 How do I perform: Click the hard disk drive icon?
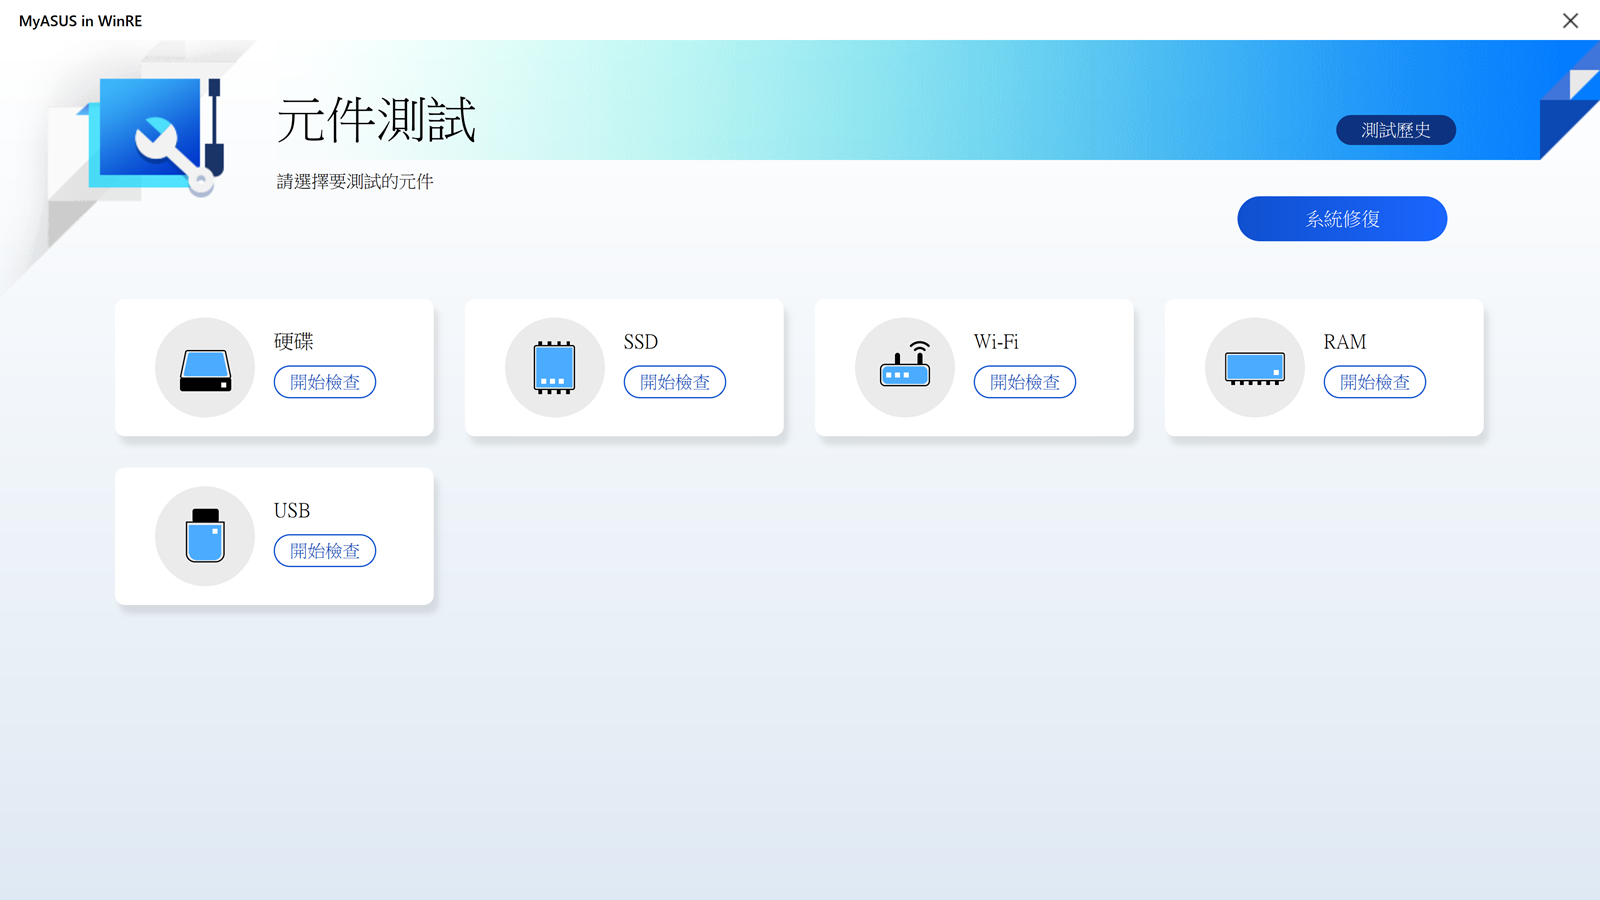click(x=205, y=369)
